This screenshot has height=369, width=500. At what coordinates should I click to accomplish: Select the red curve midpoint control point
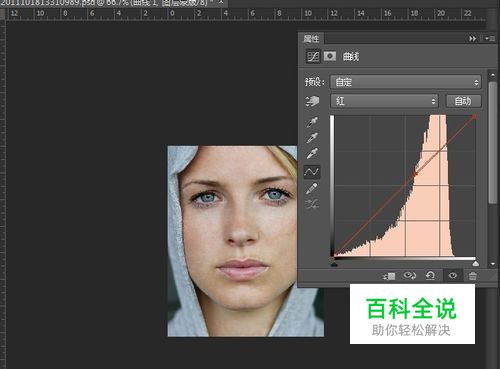[415, 174]
